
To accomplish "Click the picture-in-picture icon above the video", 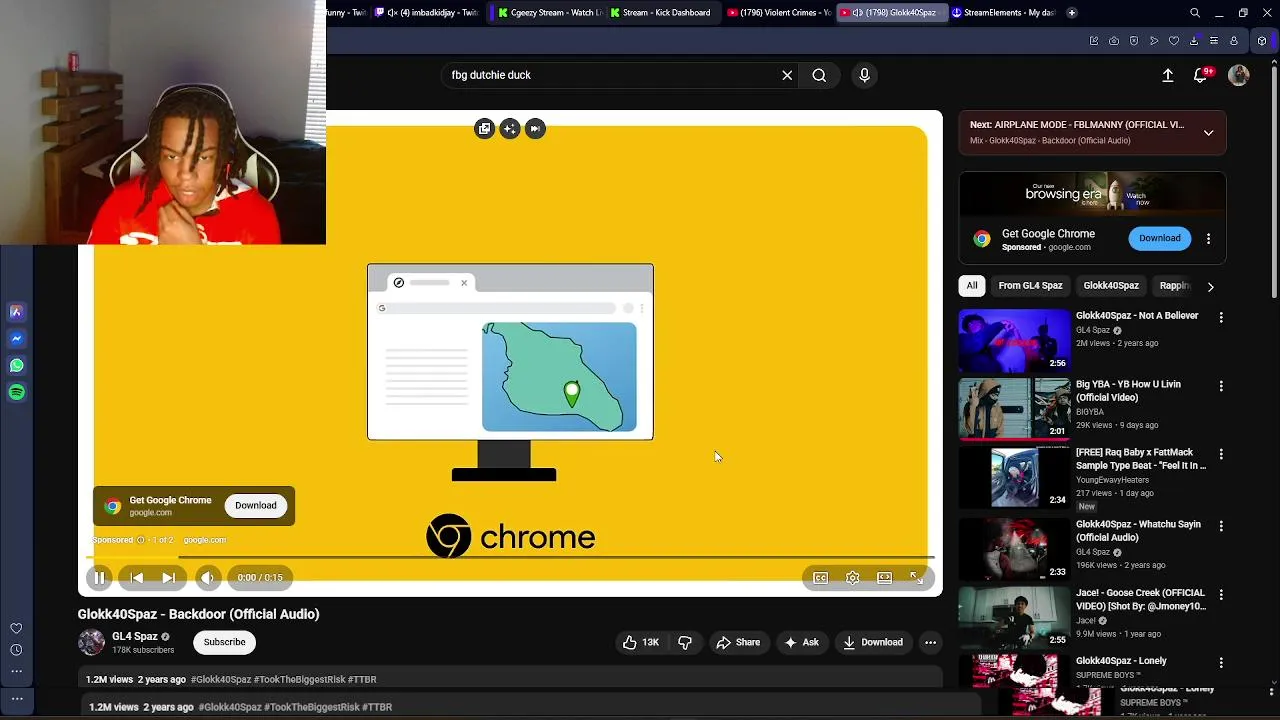I will click(x=485, y=129).
